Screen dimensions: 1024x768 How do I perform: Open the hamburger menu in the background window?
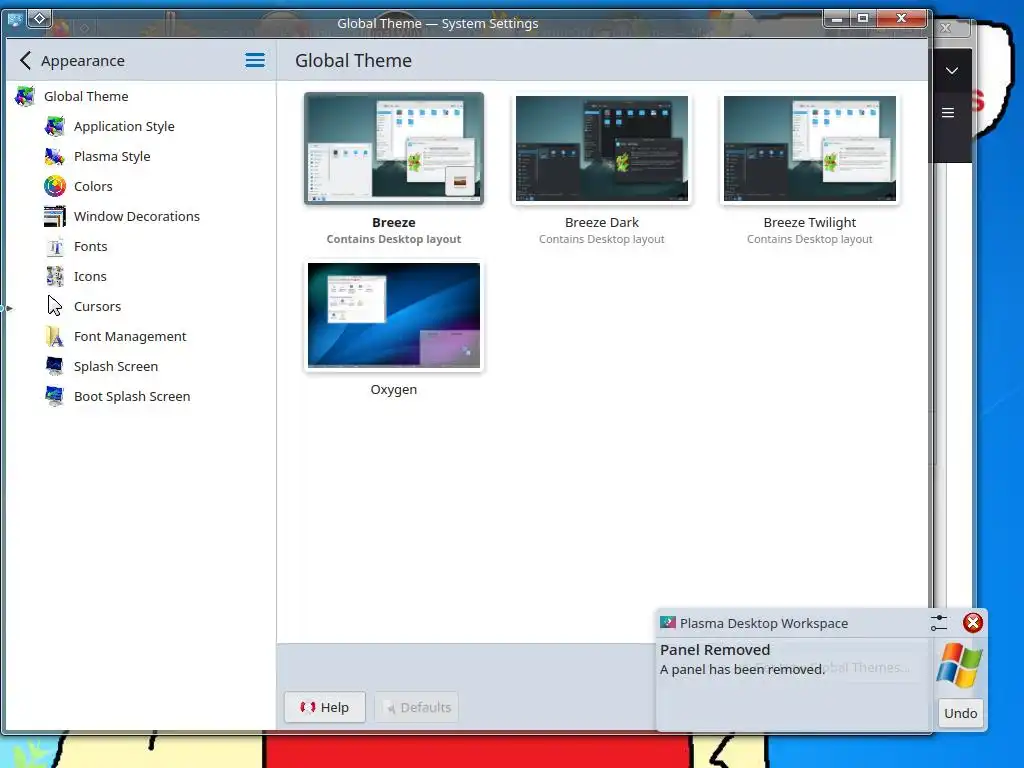click(948, 113)
